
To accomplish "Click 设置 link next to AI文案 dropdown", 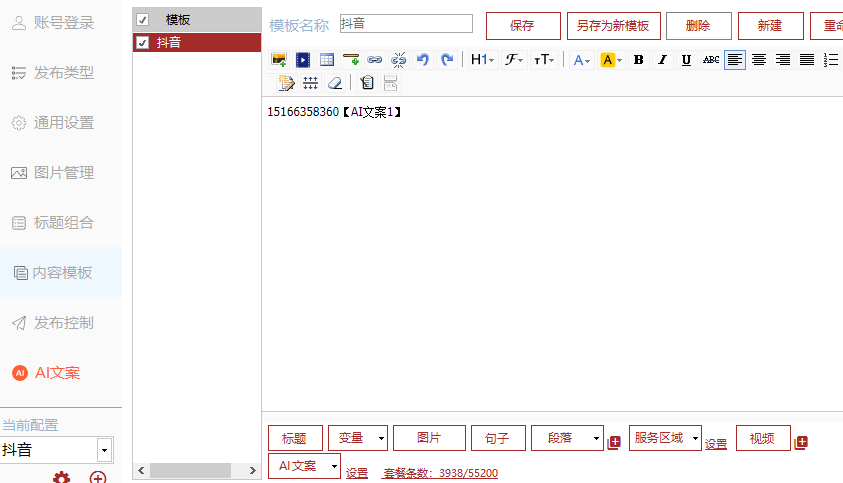I will click(x=356, y=473).
